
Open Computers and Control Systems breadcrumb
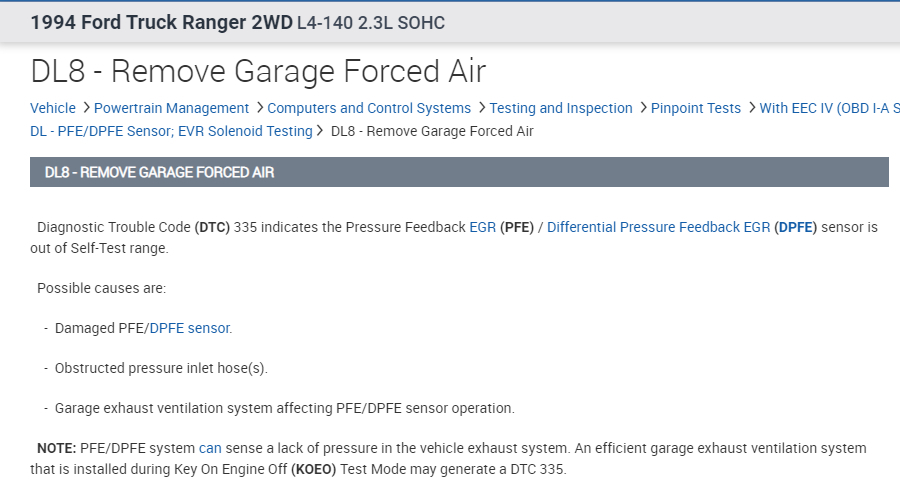(x=369, y=108)
